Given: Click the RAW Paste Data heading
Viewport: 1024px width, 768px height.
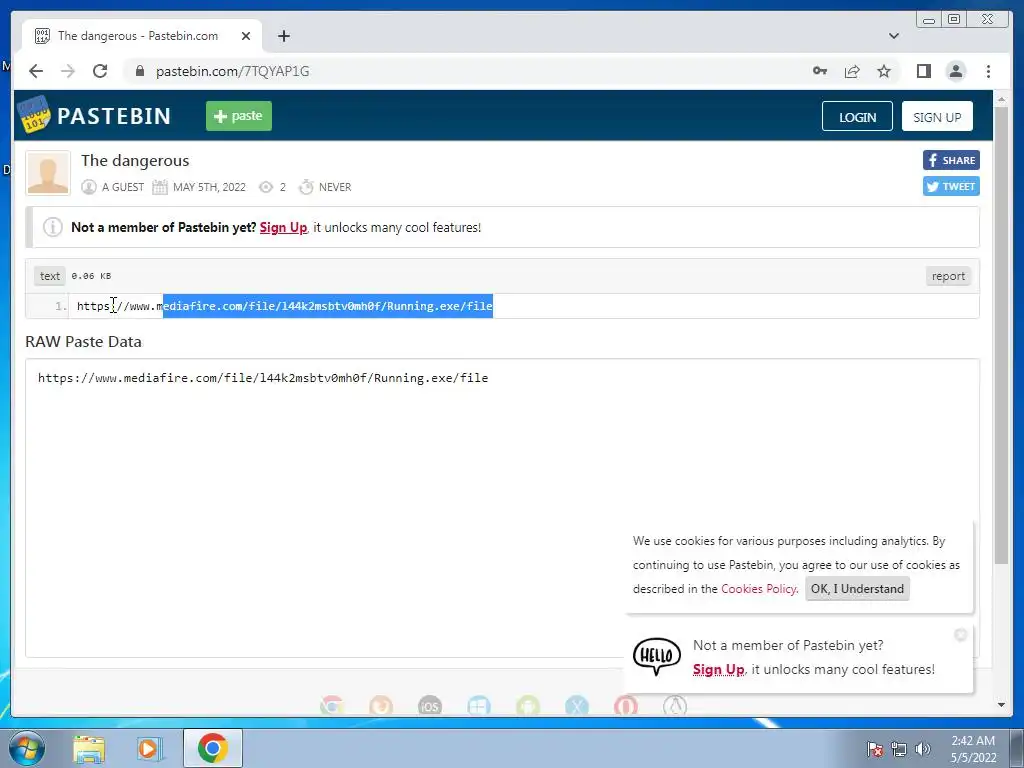Looking at the screenshot, I should pos(84,342).
